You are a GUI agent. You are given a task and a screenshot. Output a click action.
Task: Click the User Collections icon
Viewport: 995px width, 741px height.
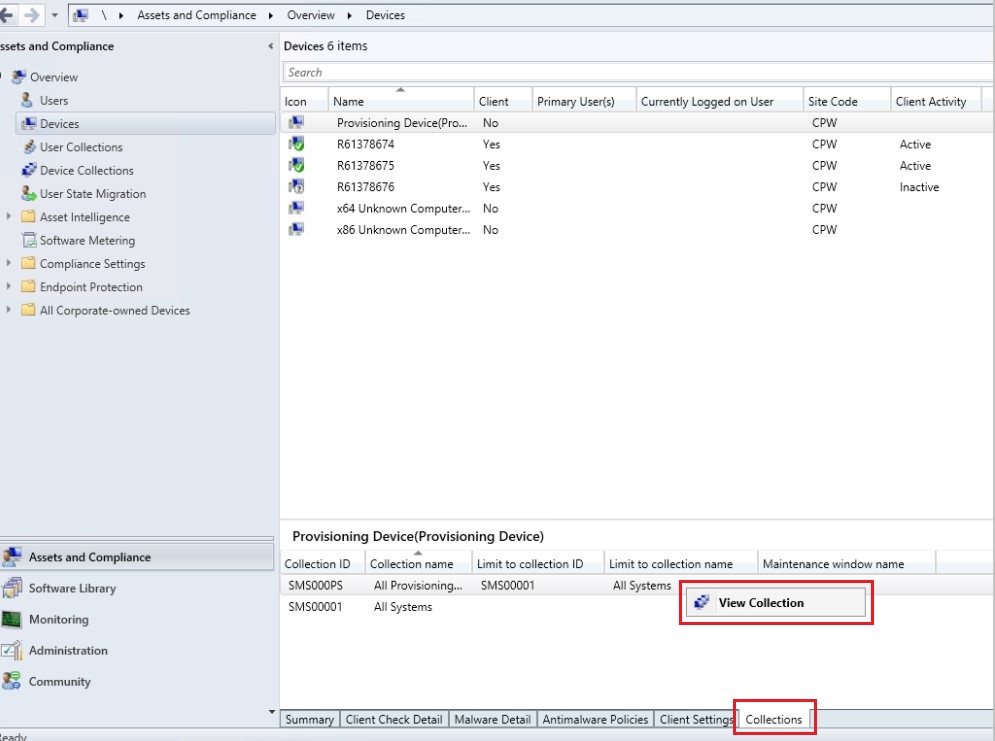pyautogui.click(x=28, y=147)
